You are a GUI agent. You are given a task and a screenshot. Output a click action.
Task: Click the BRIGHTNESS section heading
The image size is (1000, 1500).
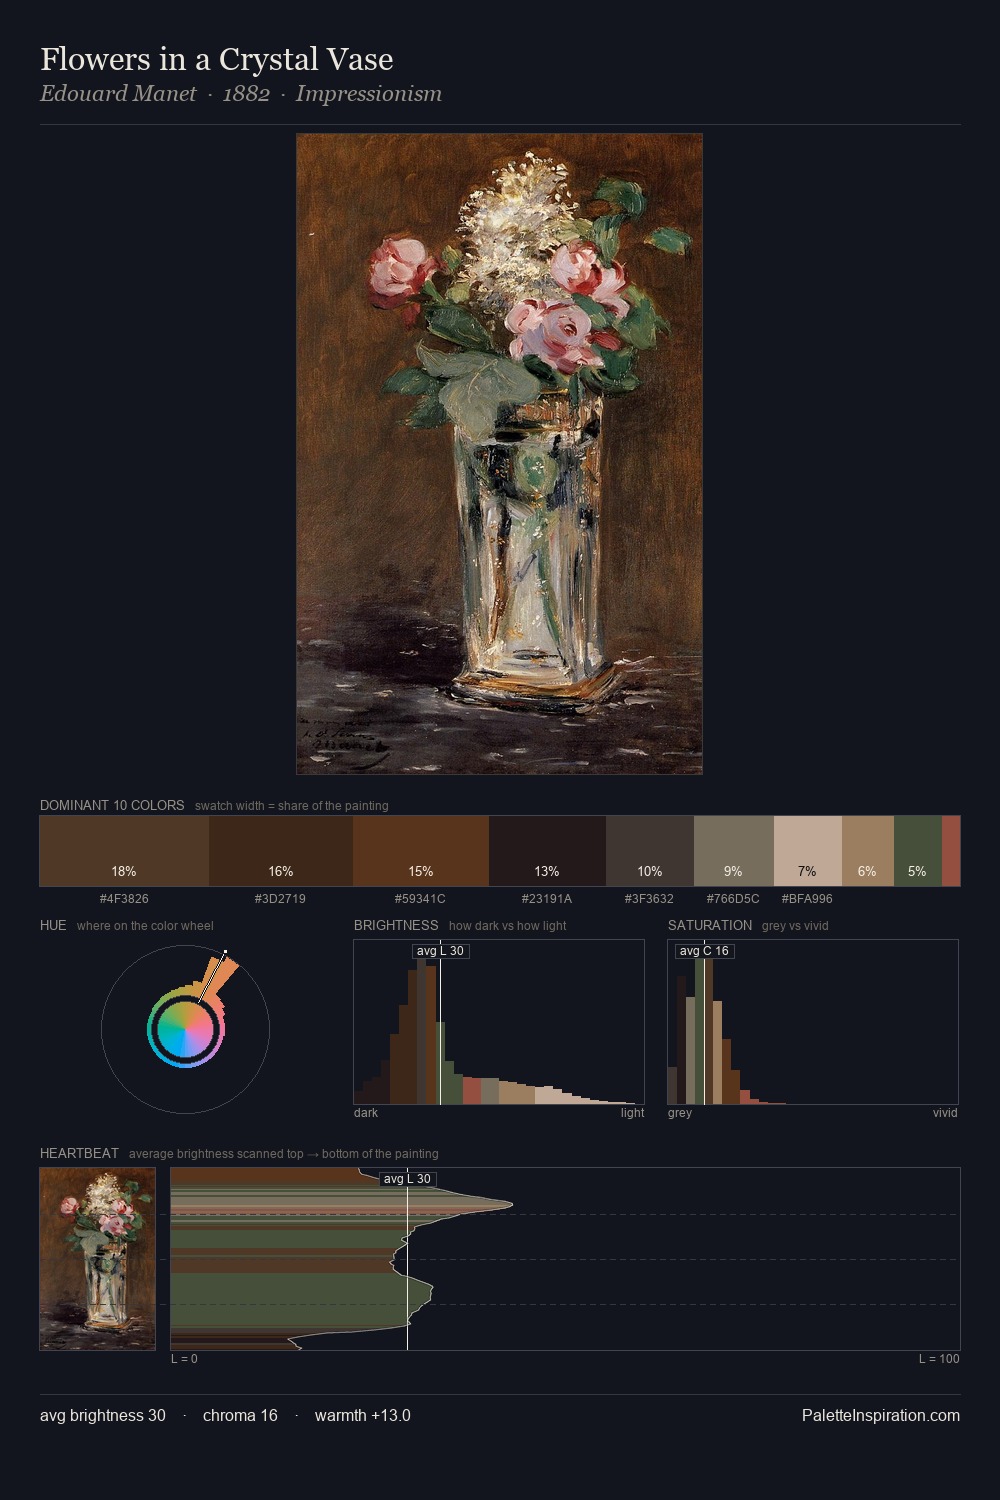click(x=396, y=925)
